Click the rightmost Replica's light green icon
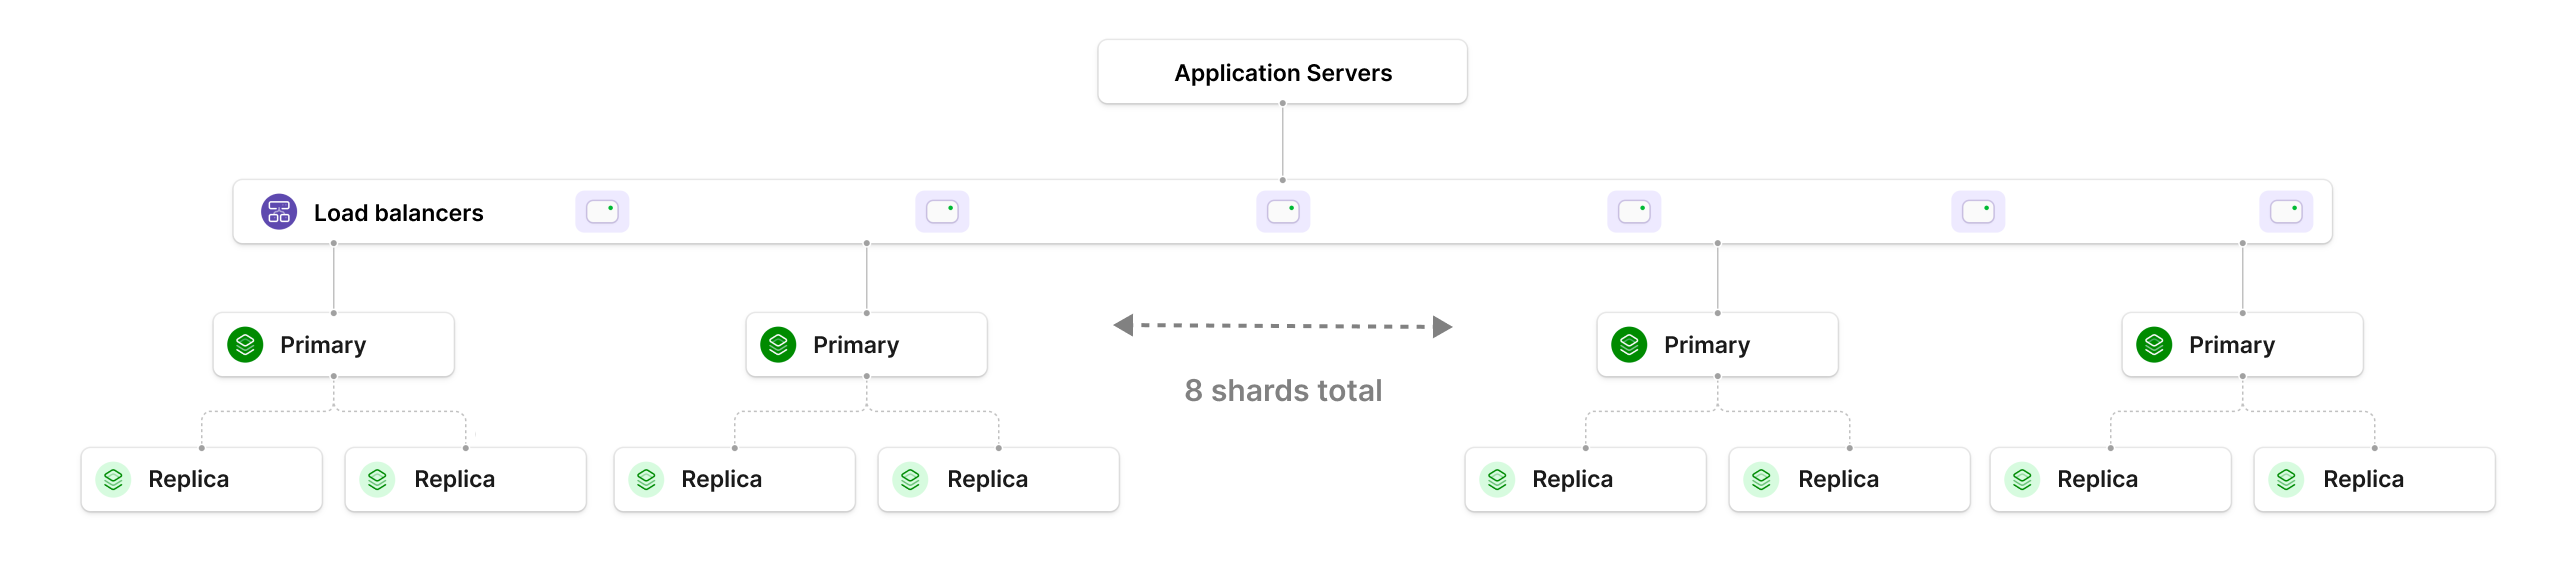 [2287, 480]
